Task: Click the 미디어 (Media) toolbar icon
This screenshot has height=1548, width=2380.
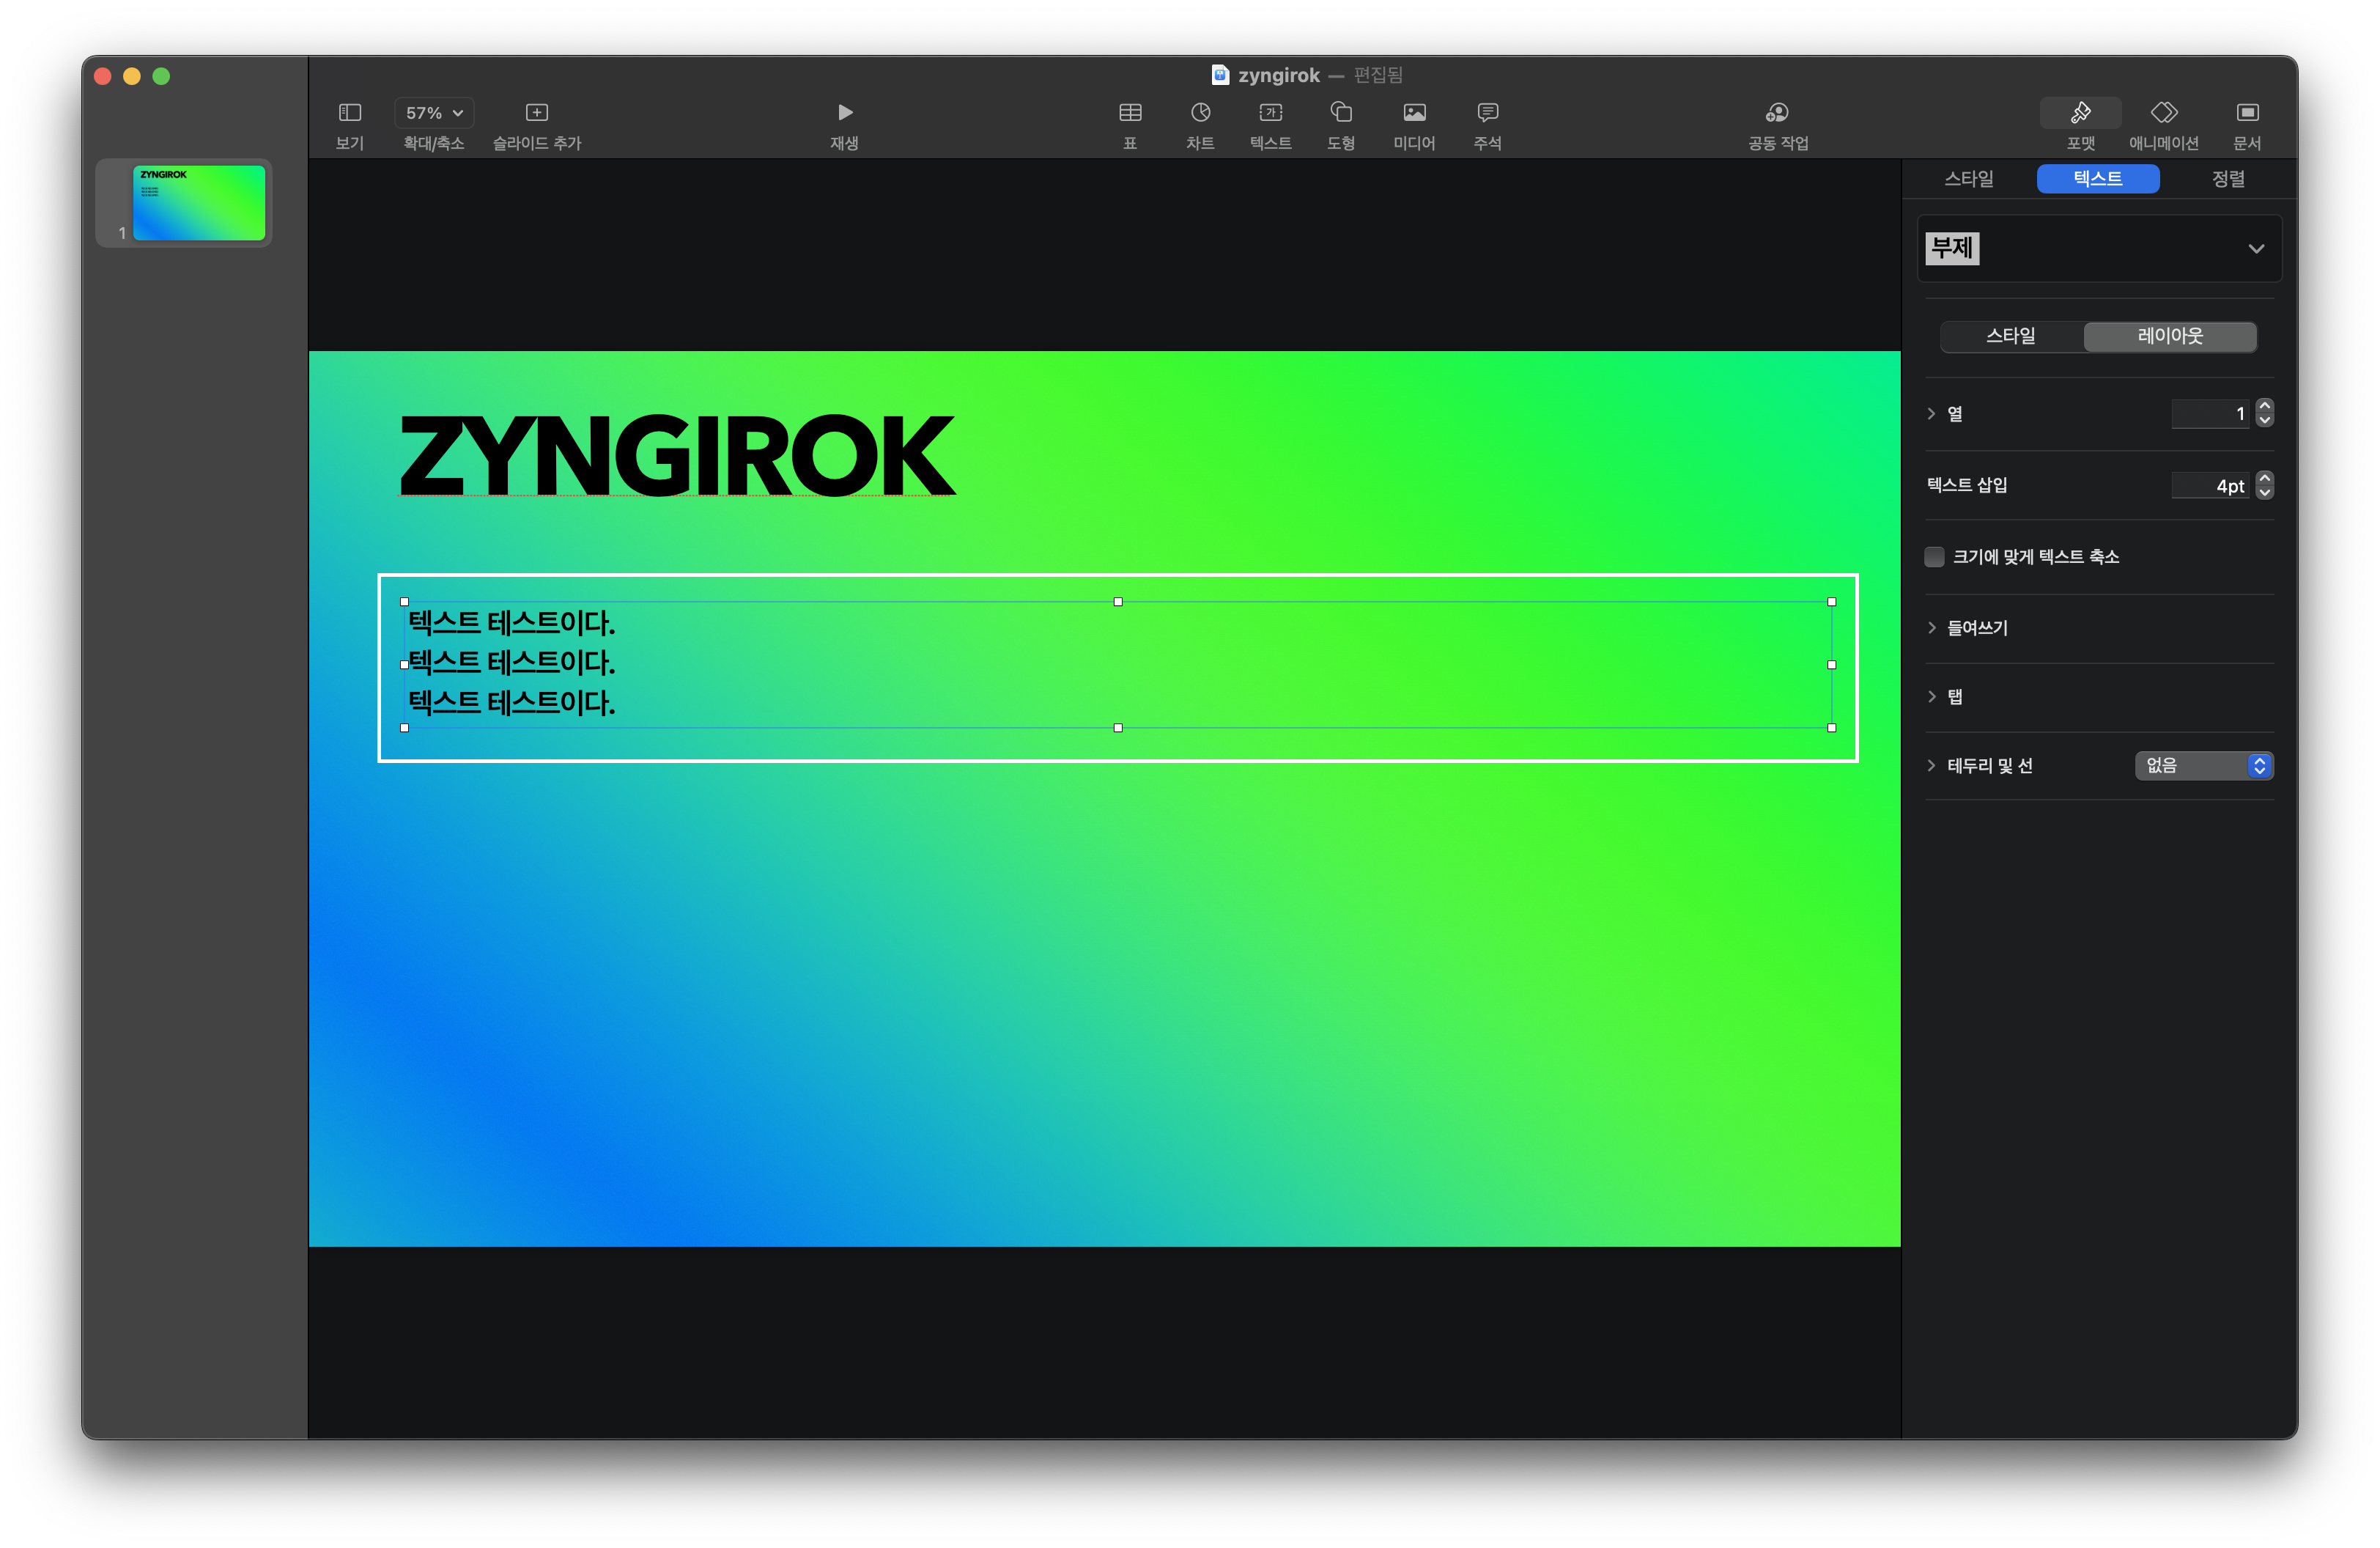Action: tap(1413, 113)
